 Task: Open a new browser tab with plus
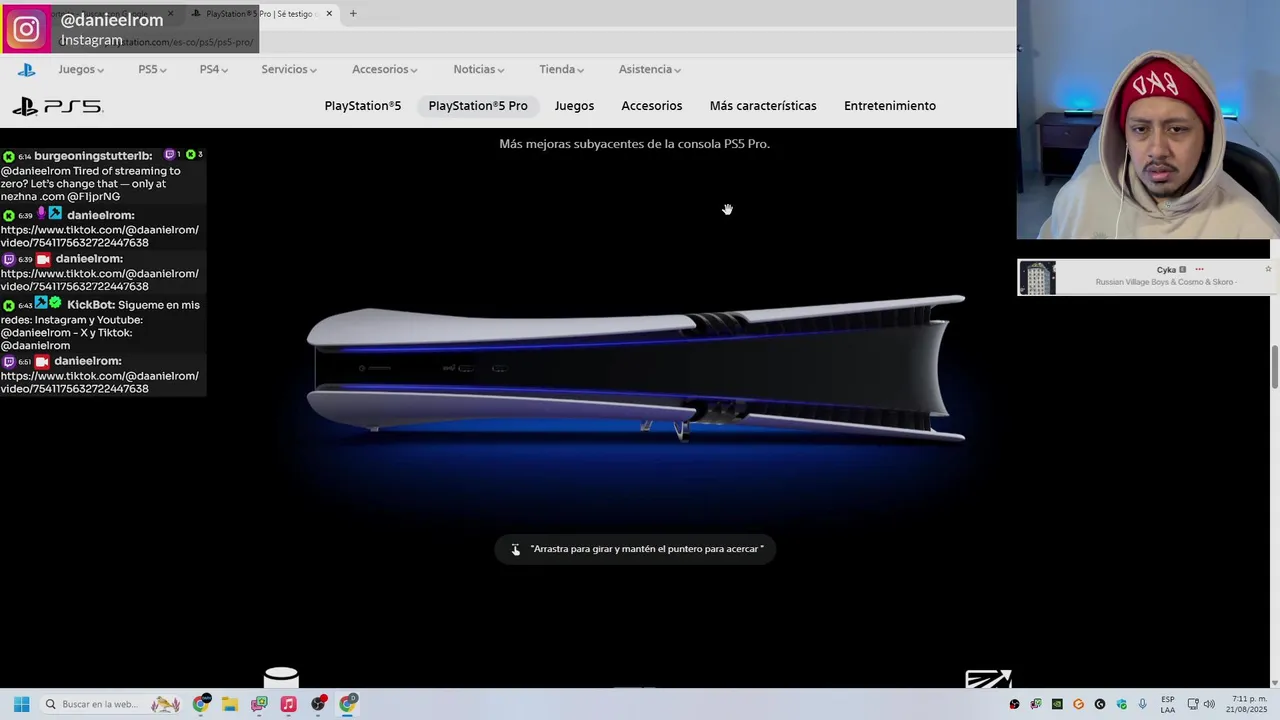click(352, 13)
